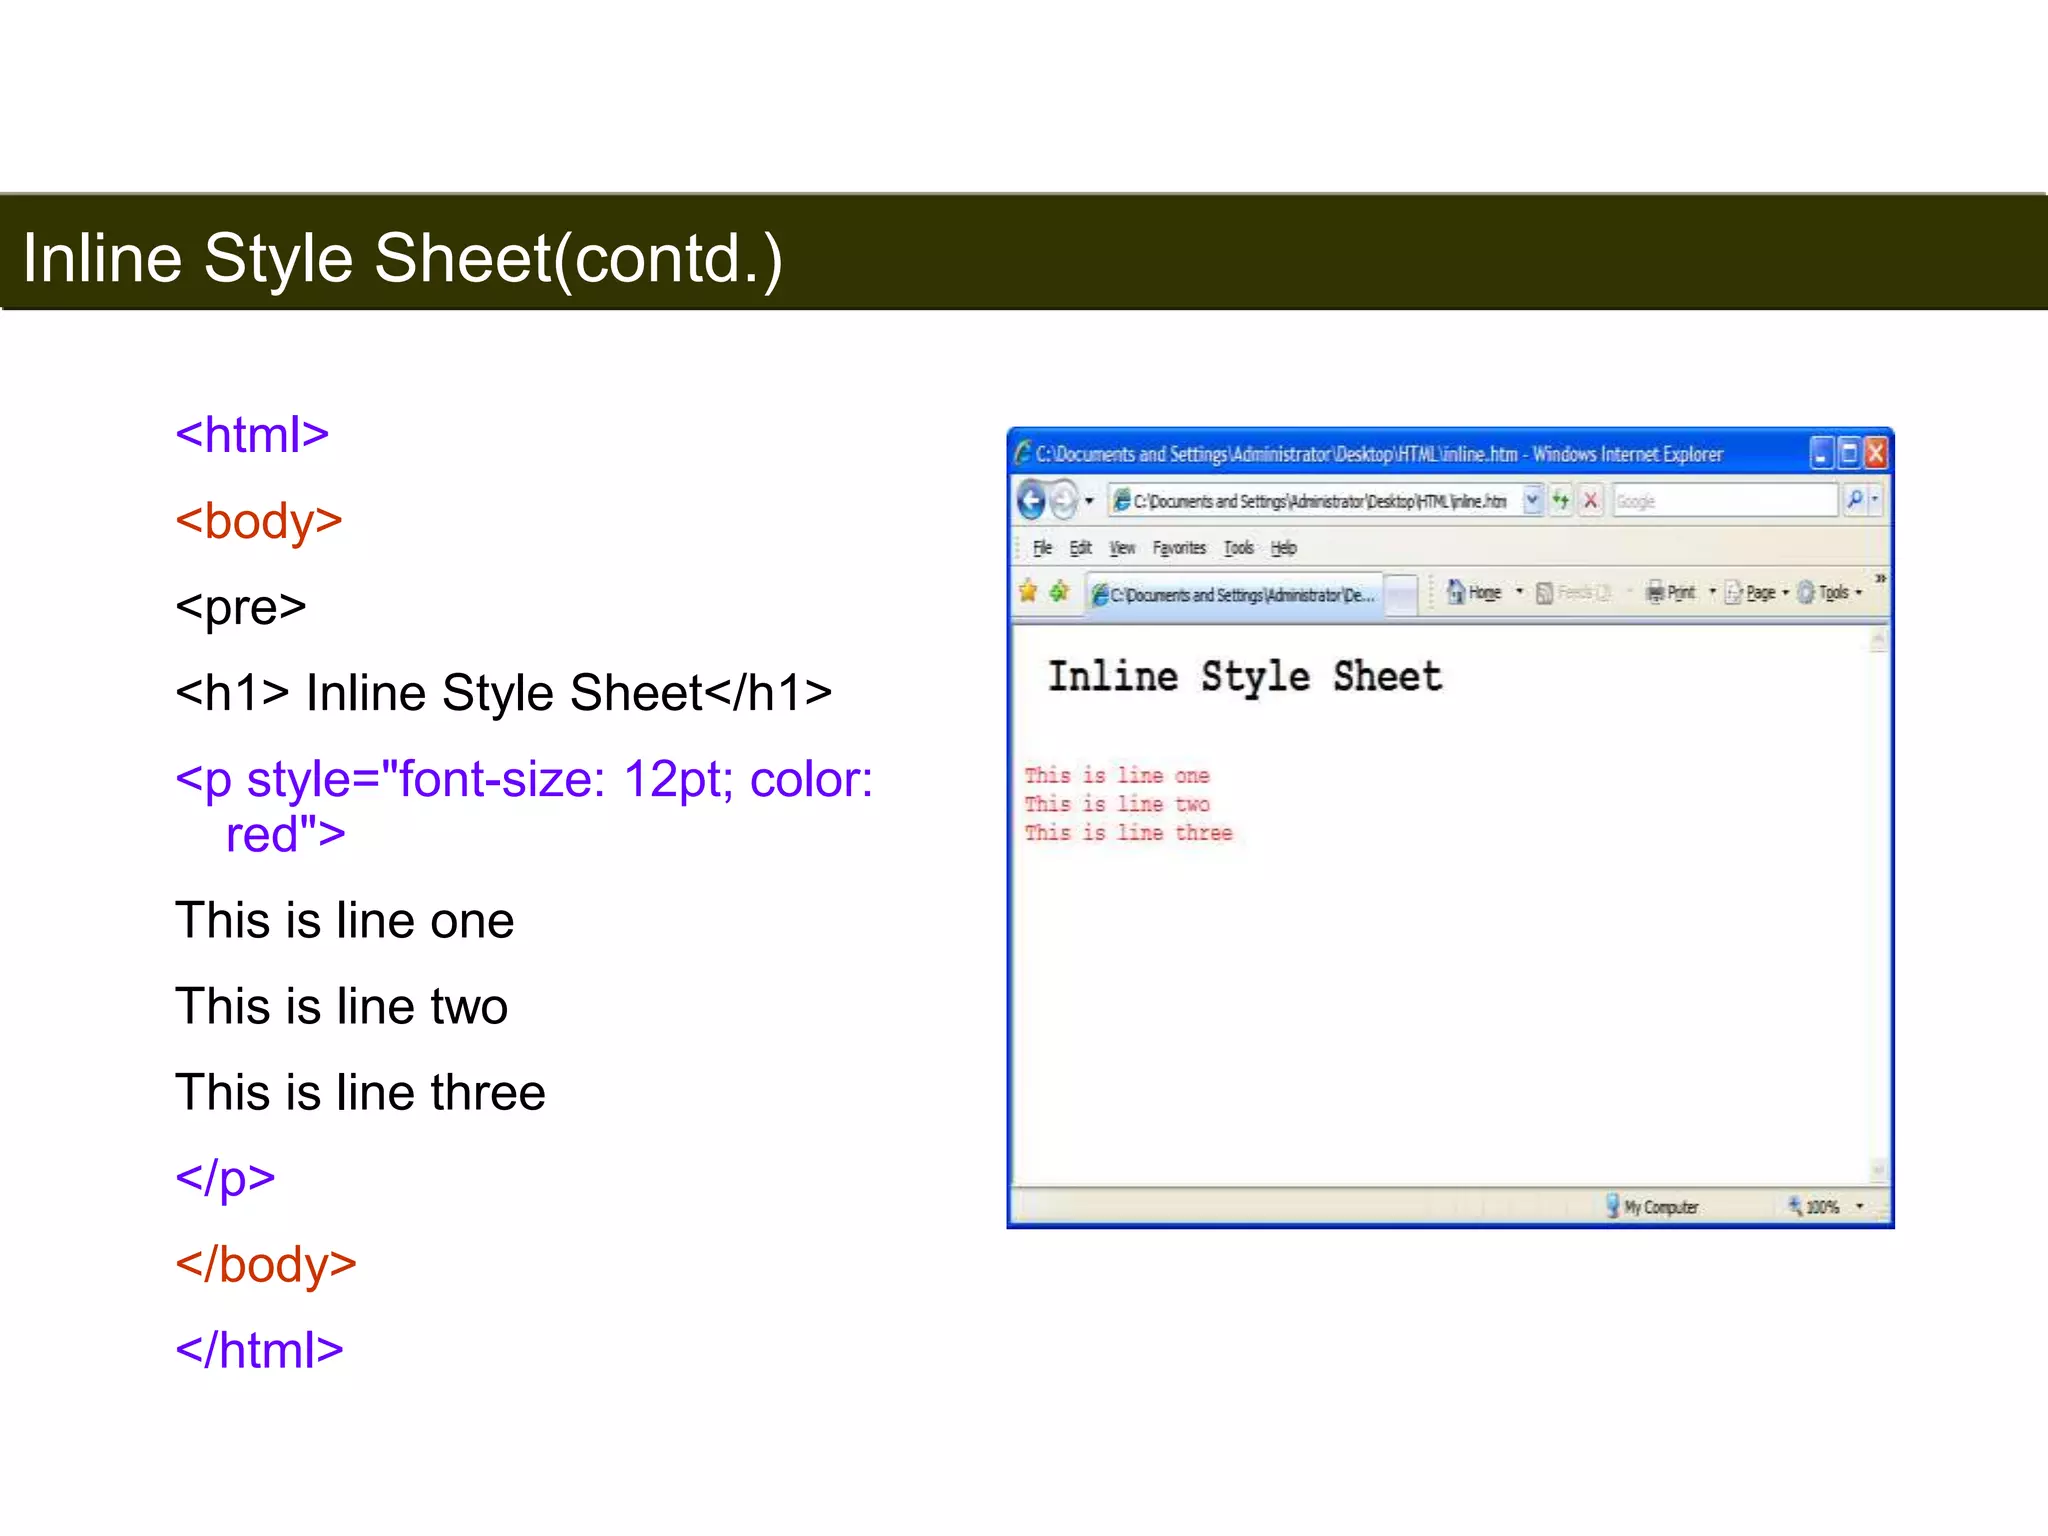The width and height of the screenshot is (2048, 1536).
Task: Open the View menu
Action: coord(1122,548)
